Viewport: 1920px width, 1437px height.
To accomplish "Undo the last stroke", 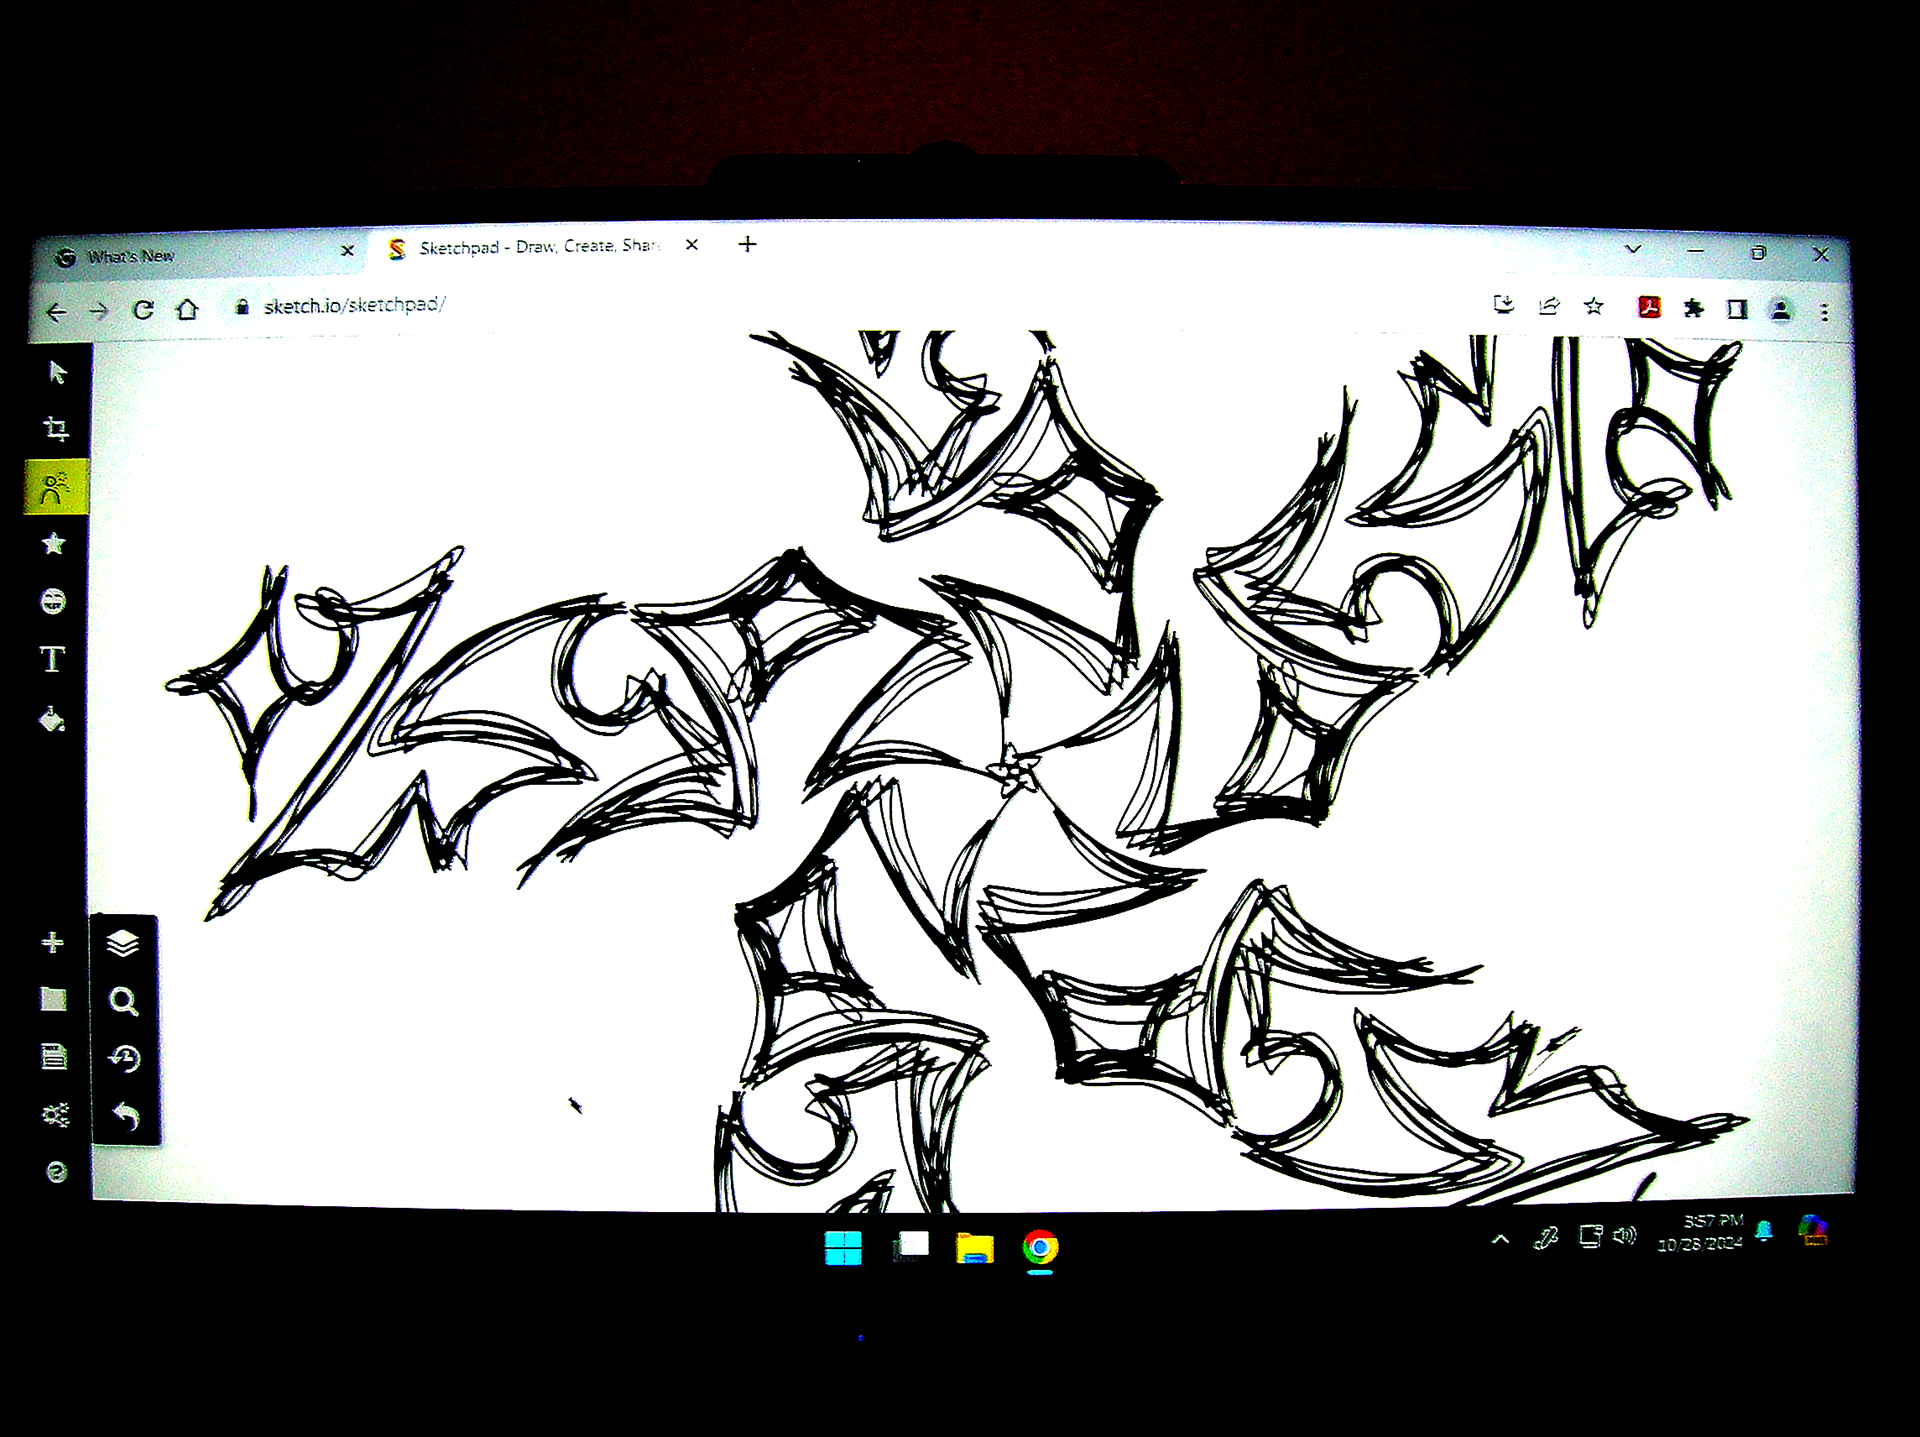I will (125, 1115).
